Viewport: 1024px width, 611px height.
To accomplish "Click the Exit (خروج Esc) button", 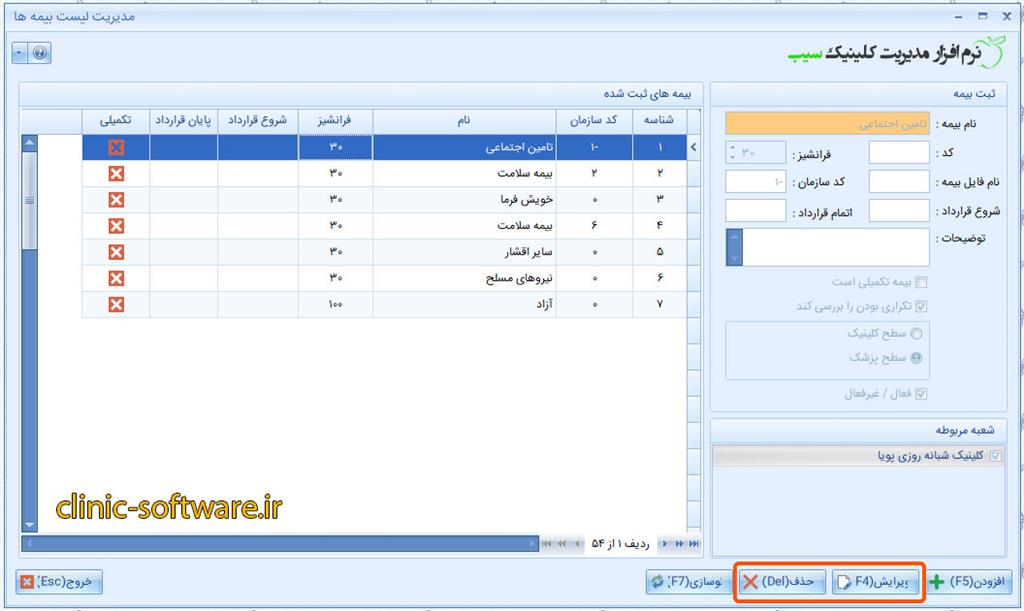I will coord(60,581).
